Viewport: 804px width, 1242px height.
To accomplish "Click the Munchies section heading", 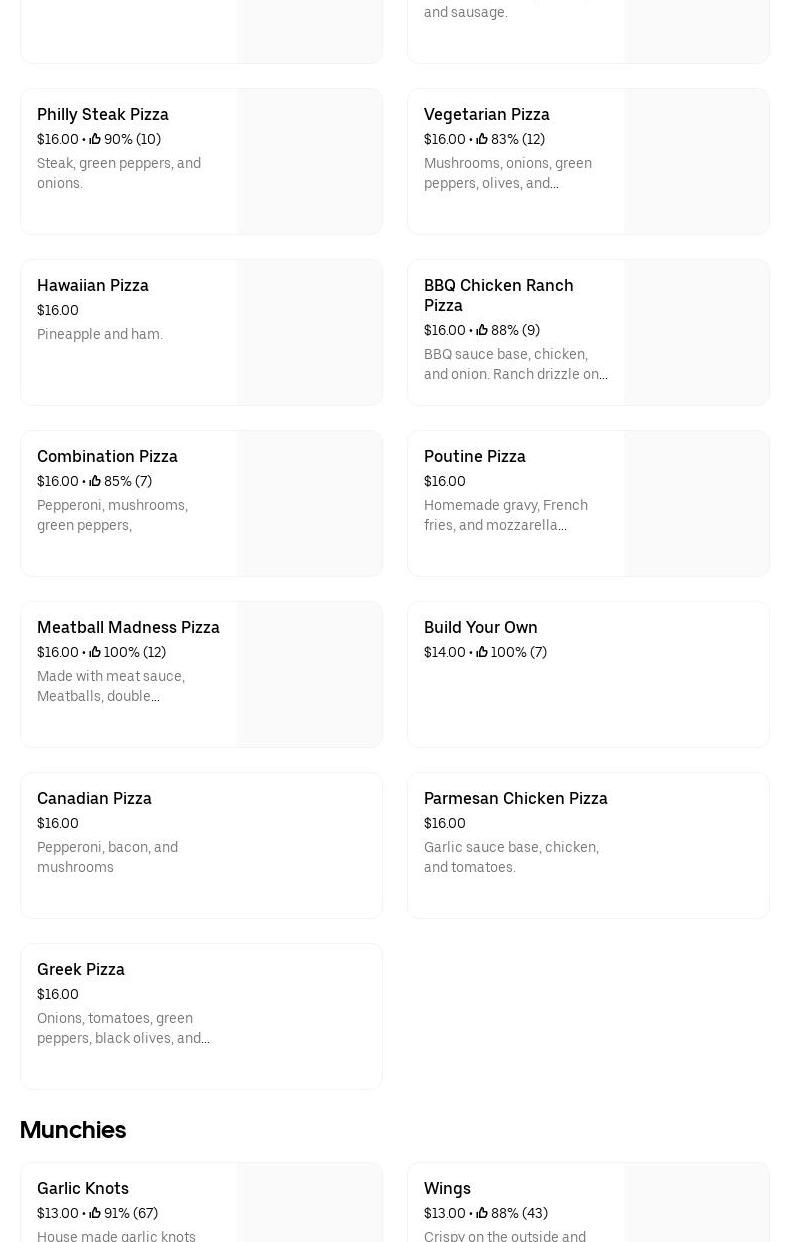I will (x=73, y=1130).
